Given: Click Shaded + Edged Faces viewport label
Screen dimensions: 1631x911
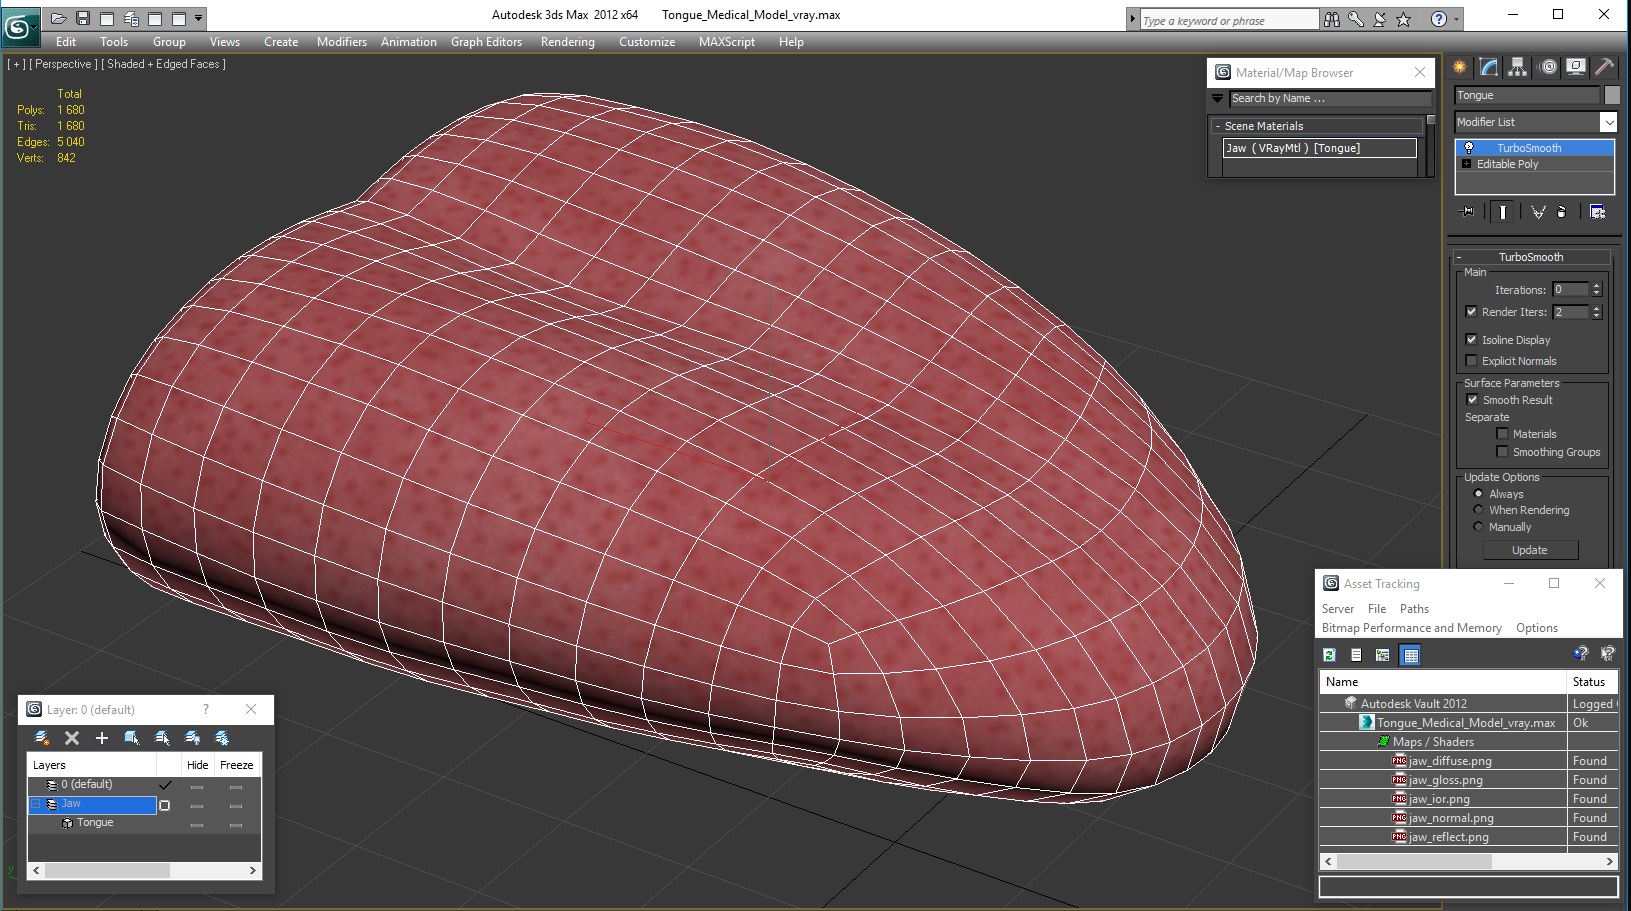Looking at the screenshot, I should (x=166, y=64).
